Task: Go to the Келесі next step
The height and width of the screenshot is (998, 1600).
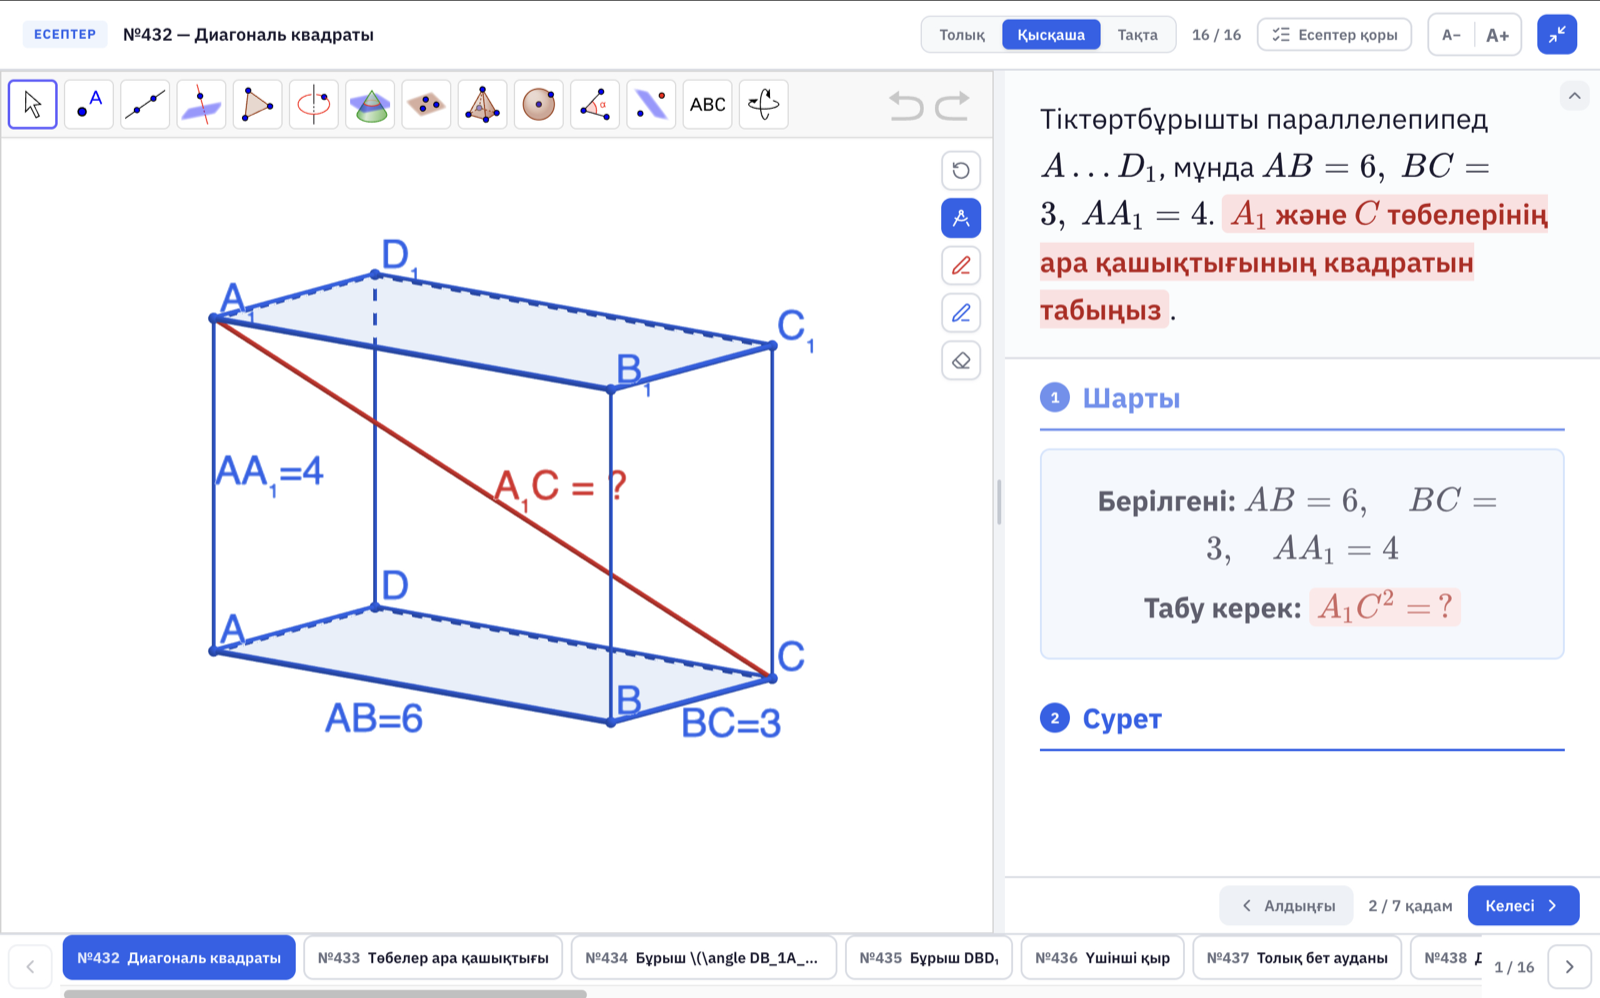Action: coord(1523,905)
